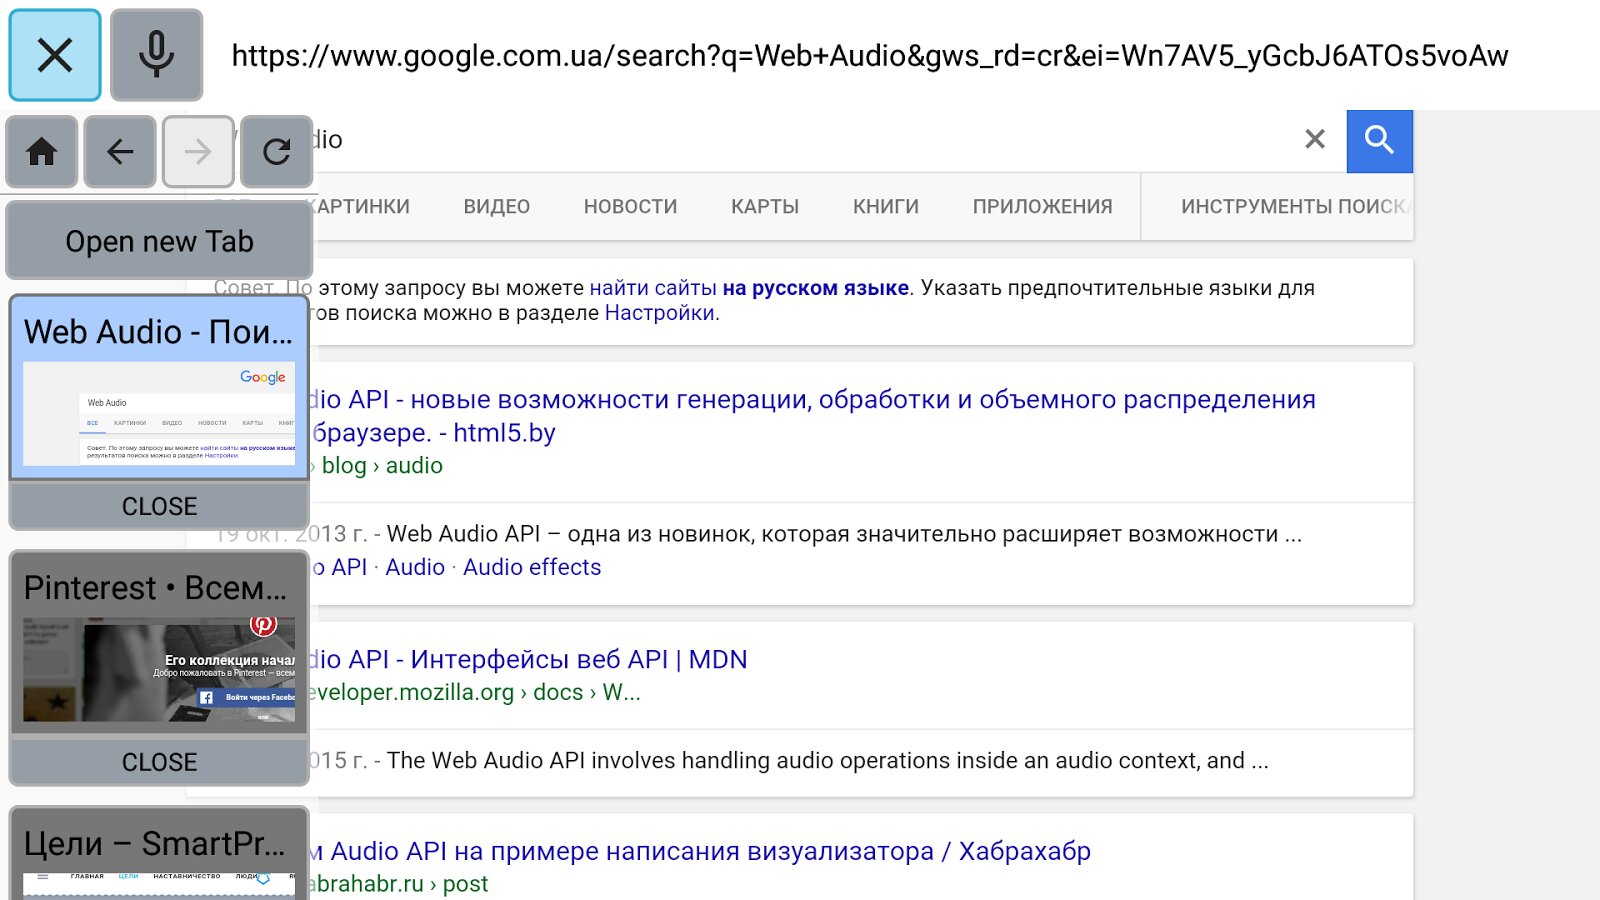Click the X button beside the microphone
The height and width of the screenshot is (900, 1600).
coord(55,56)
